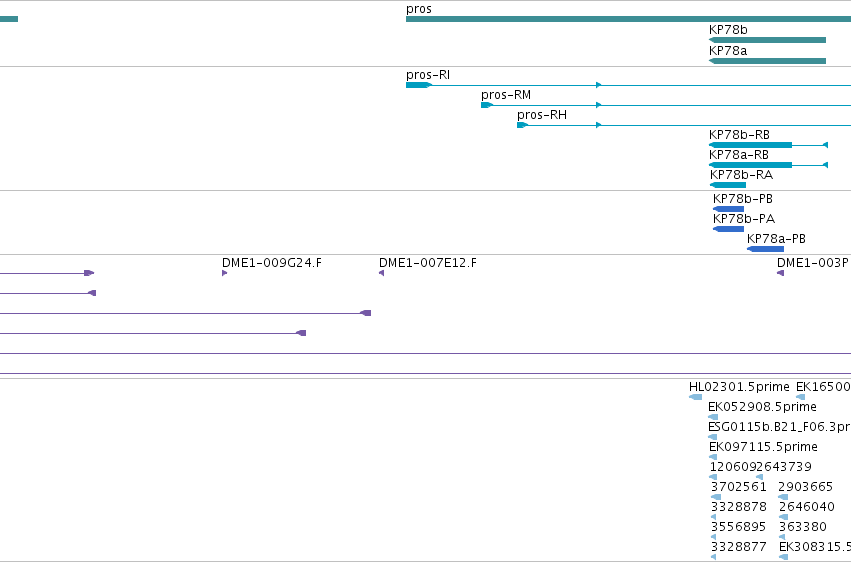
Task: Click the KP78b-RB transcript exon bar
Action: (x=750, y=145)
